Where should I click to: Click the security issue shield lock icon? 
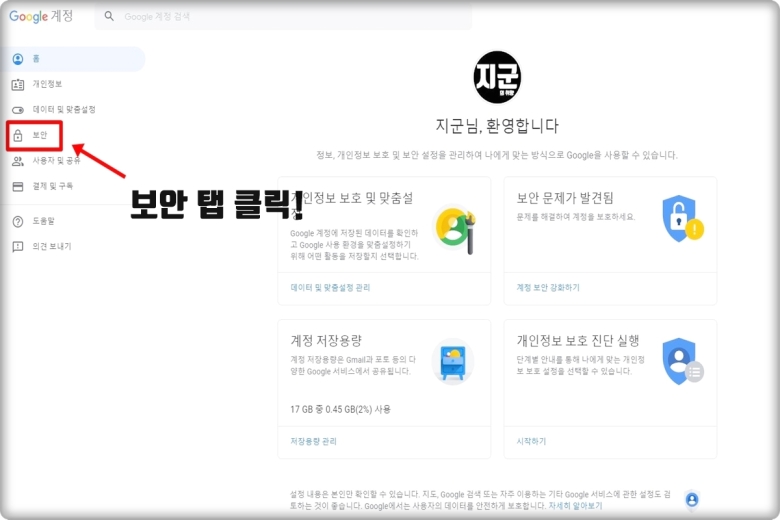(x=682, y=218)
